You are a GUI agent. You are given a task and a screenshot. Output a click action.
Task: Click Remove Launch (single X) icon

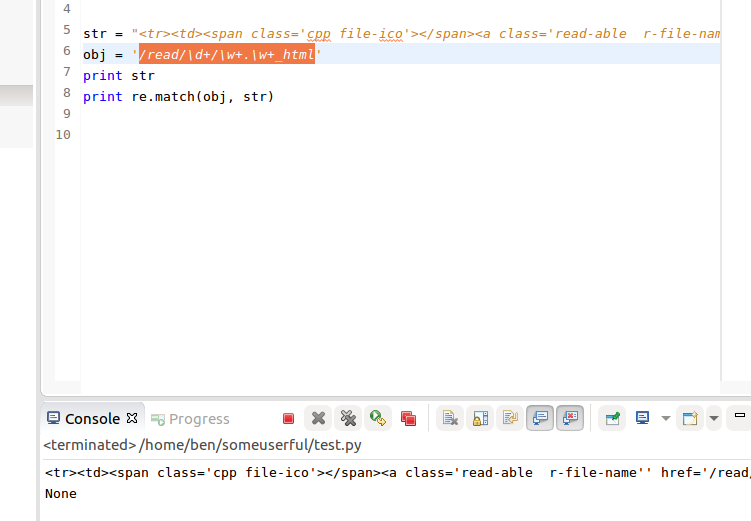[x=318, y=418]
